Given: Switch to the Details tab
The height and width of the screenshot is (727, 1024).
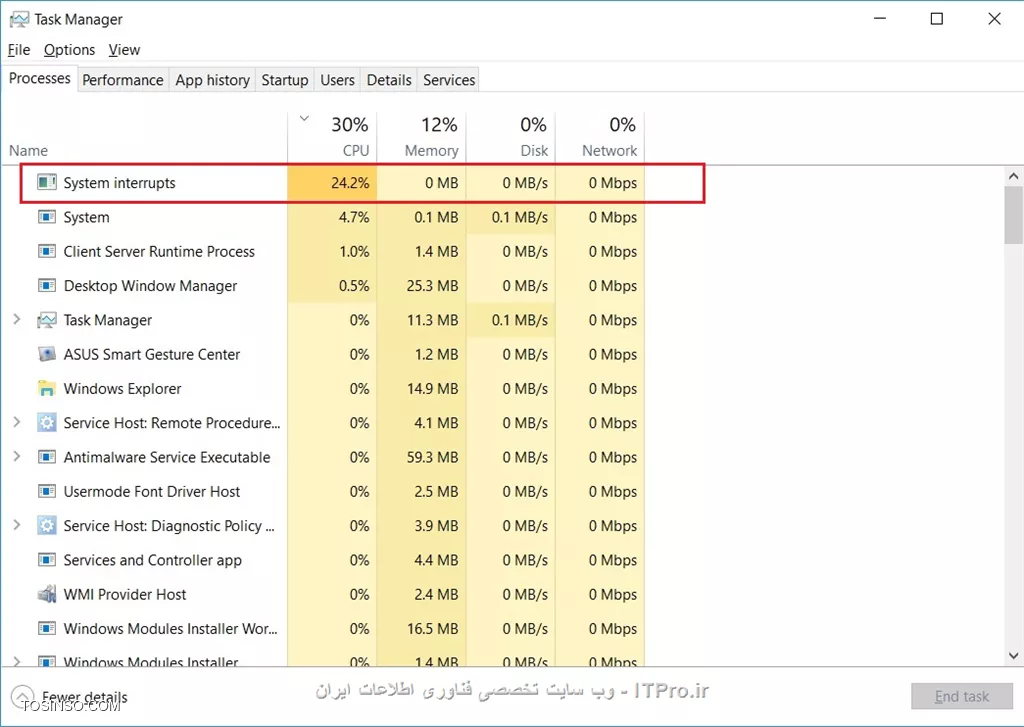Looking at the screenshot, I should tap(389, 80).
